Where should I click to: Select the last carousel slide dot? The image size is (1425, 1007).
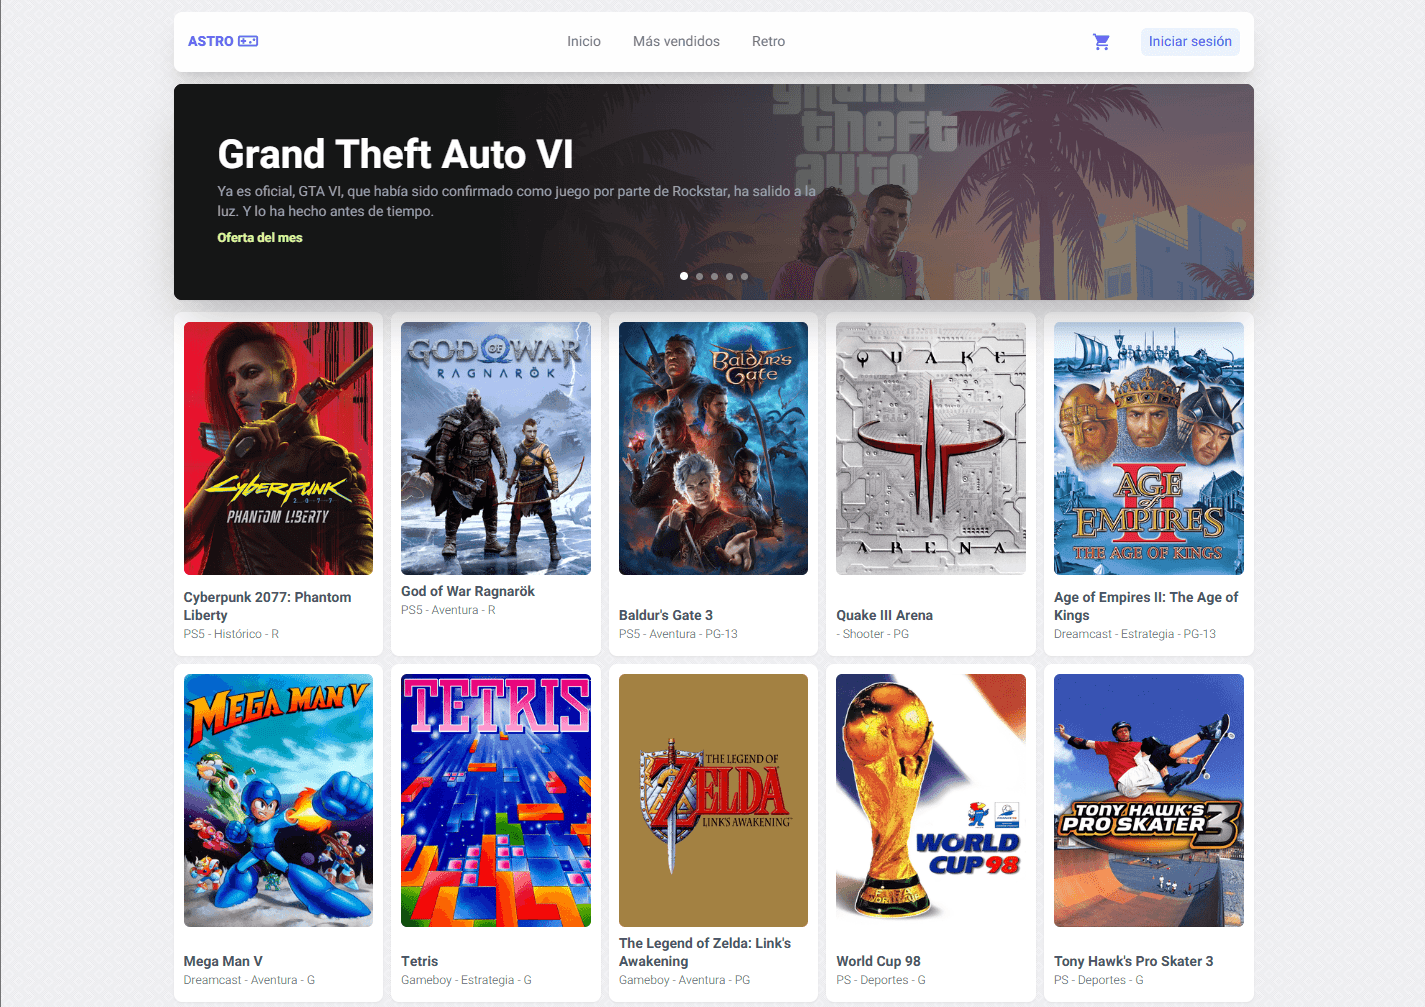click(x=744, y=276)
